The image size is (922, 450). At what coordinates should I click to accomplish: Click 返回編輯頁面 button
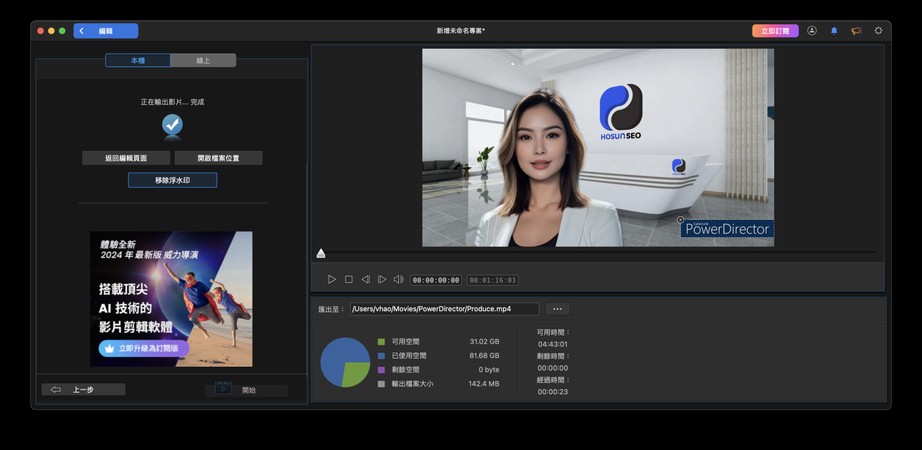(126, 158)
